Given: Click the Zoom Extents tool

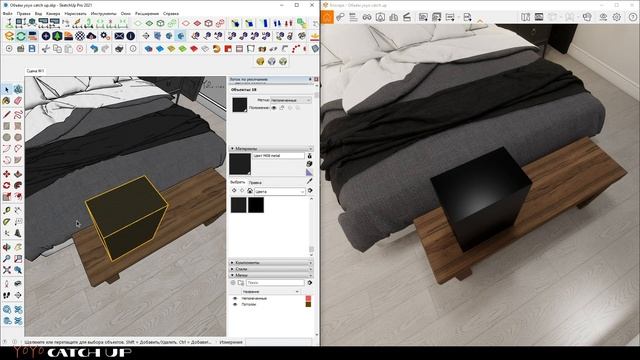Looking at the screenshot, I should pos(7,270).
